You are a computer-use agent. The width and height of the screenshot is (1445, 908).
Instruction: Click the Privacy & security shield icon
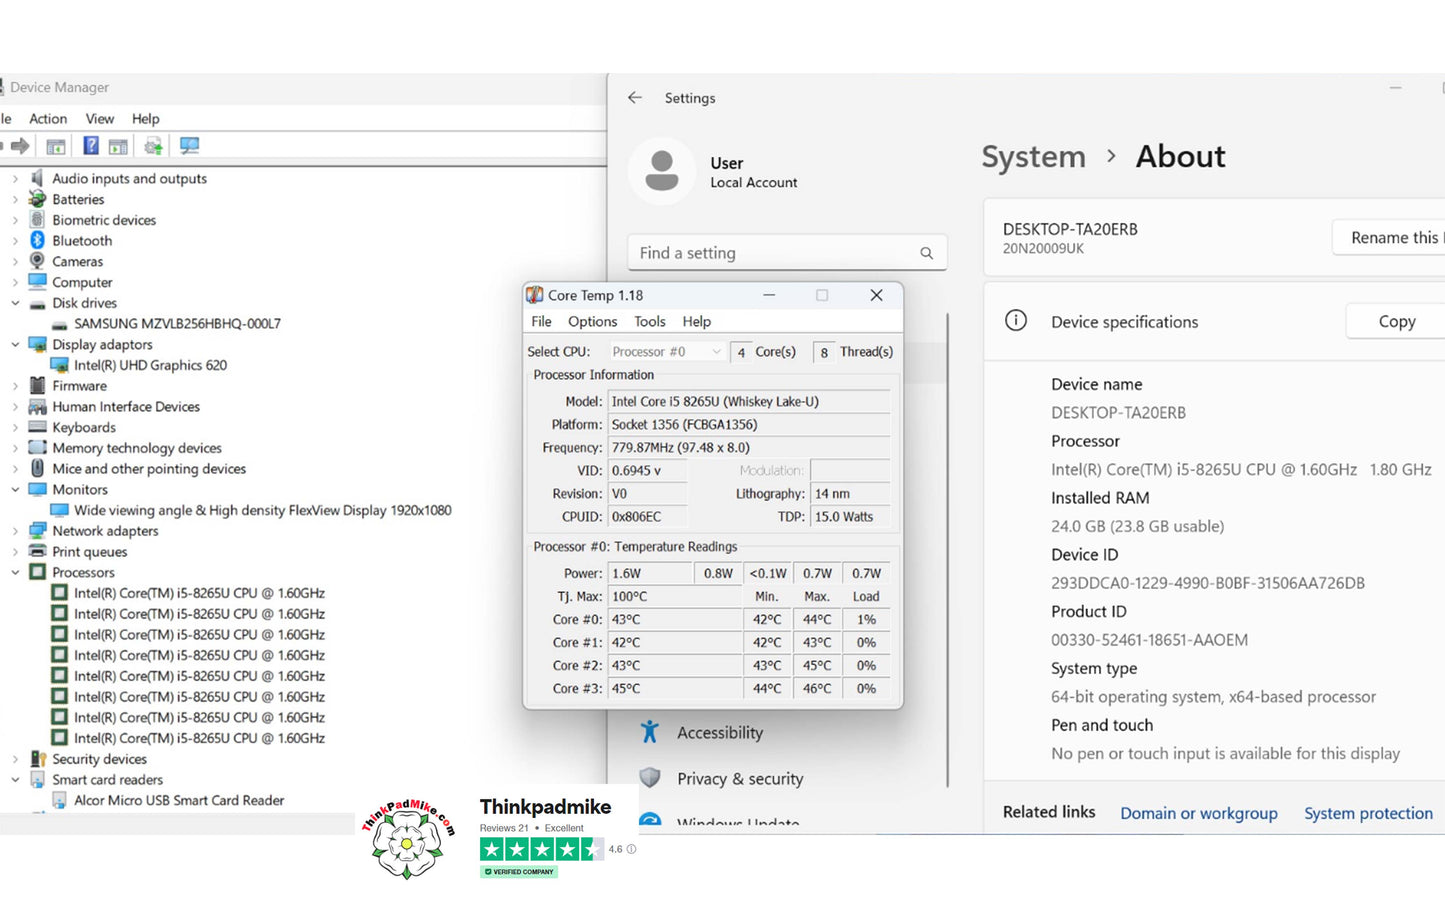tap(650, 778)
